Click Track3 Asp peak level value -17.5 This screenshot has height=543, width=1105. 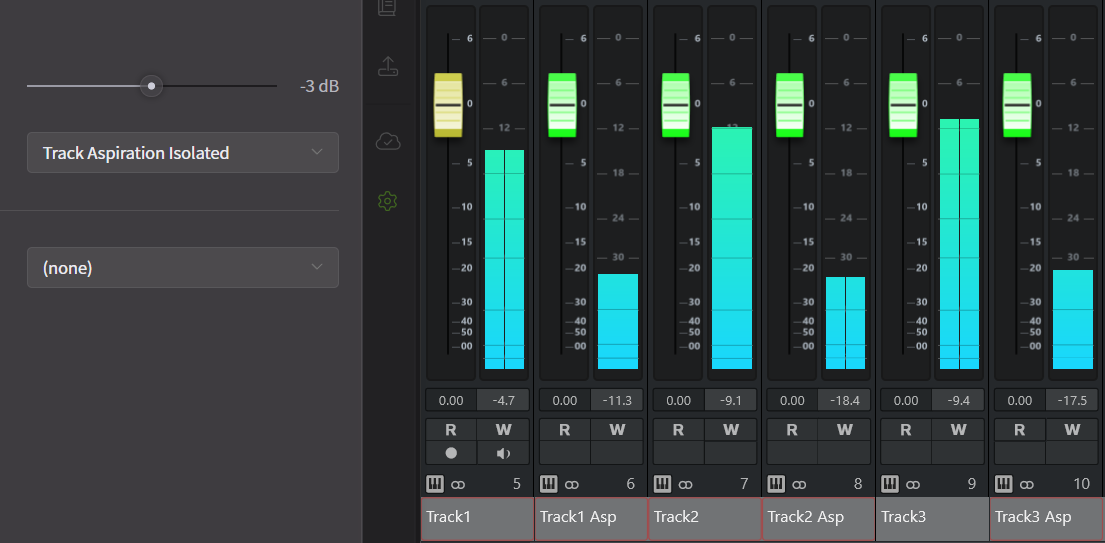pos(1072,400)
